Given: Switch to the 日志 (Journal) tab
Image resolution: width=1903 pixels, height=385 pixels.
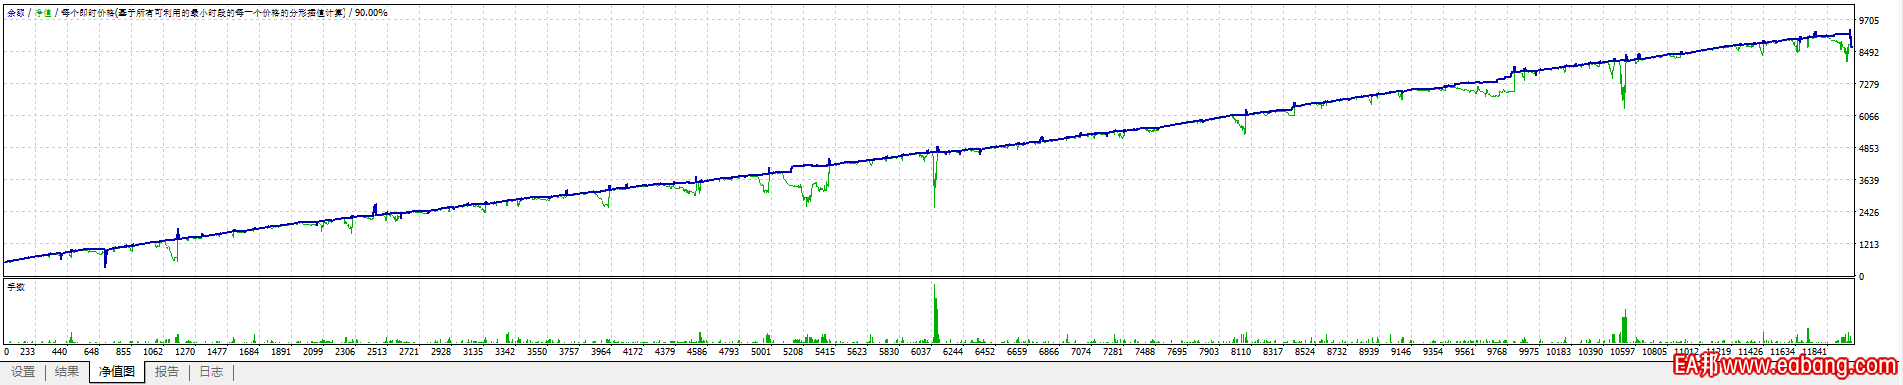Looking at the screenshot, I should pyautogui.click(x=211, y=372).
